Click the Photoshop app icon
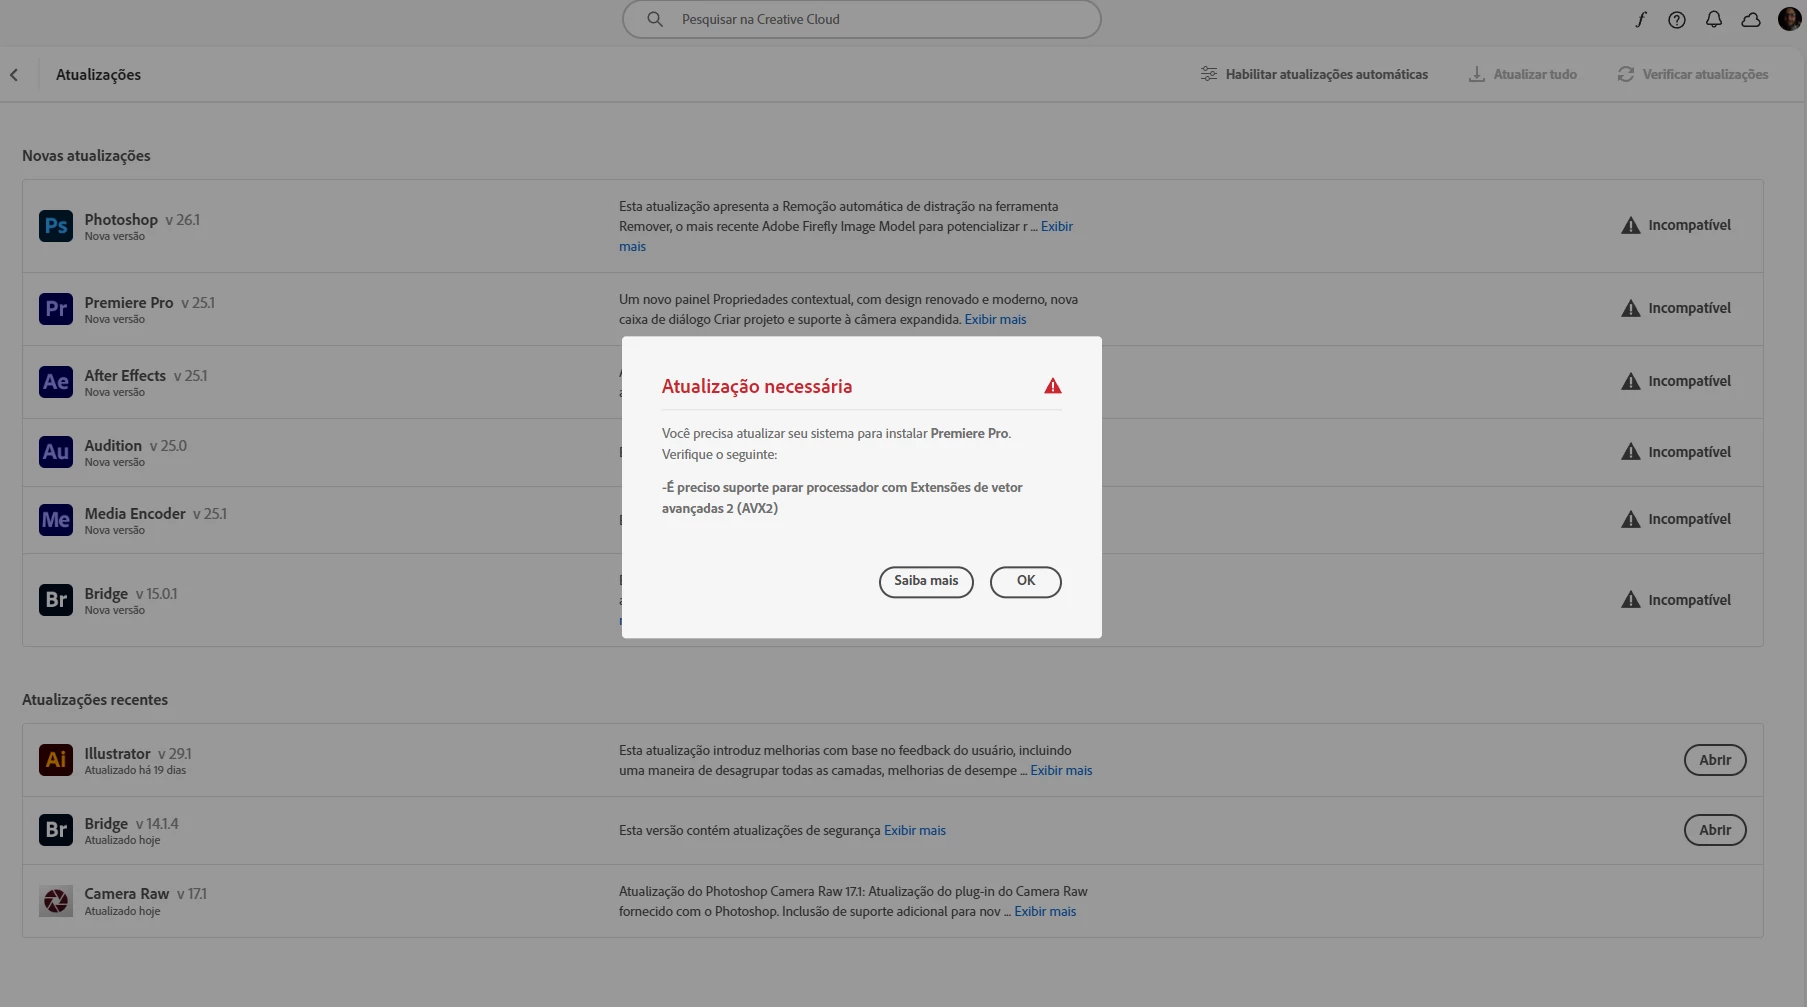Viewport: 1807px width, 1007px height. click(x=56, y=226)
